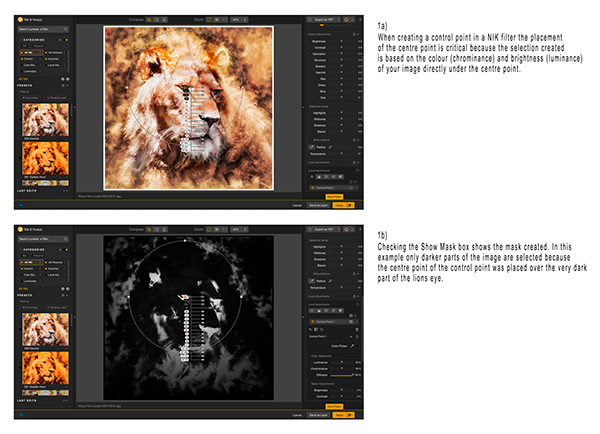
Task: Select Custom category in 1a screenshot
Action: point(31,59)
